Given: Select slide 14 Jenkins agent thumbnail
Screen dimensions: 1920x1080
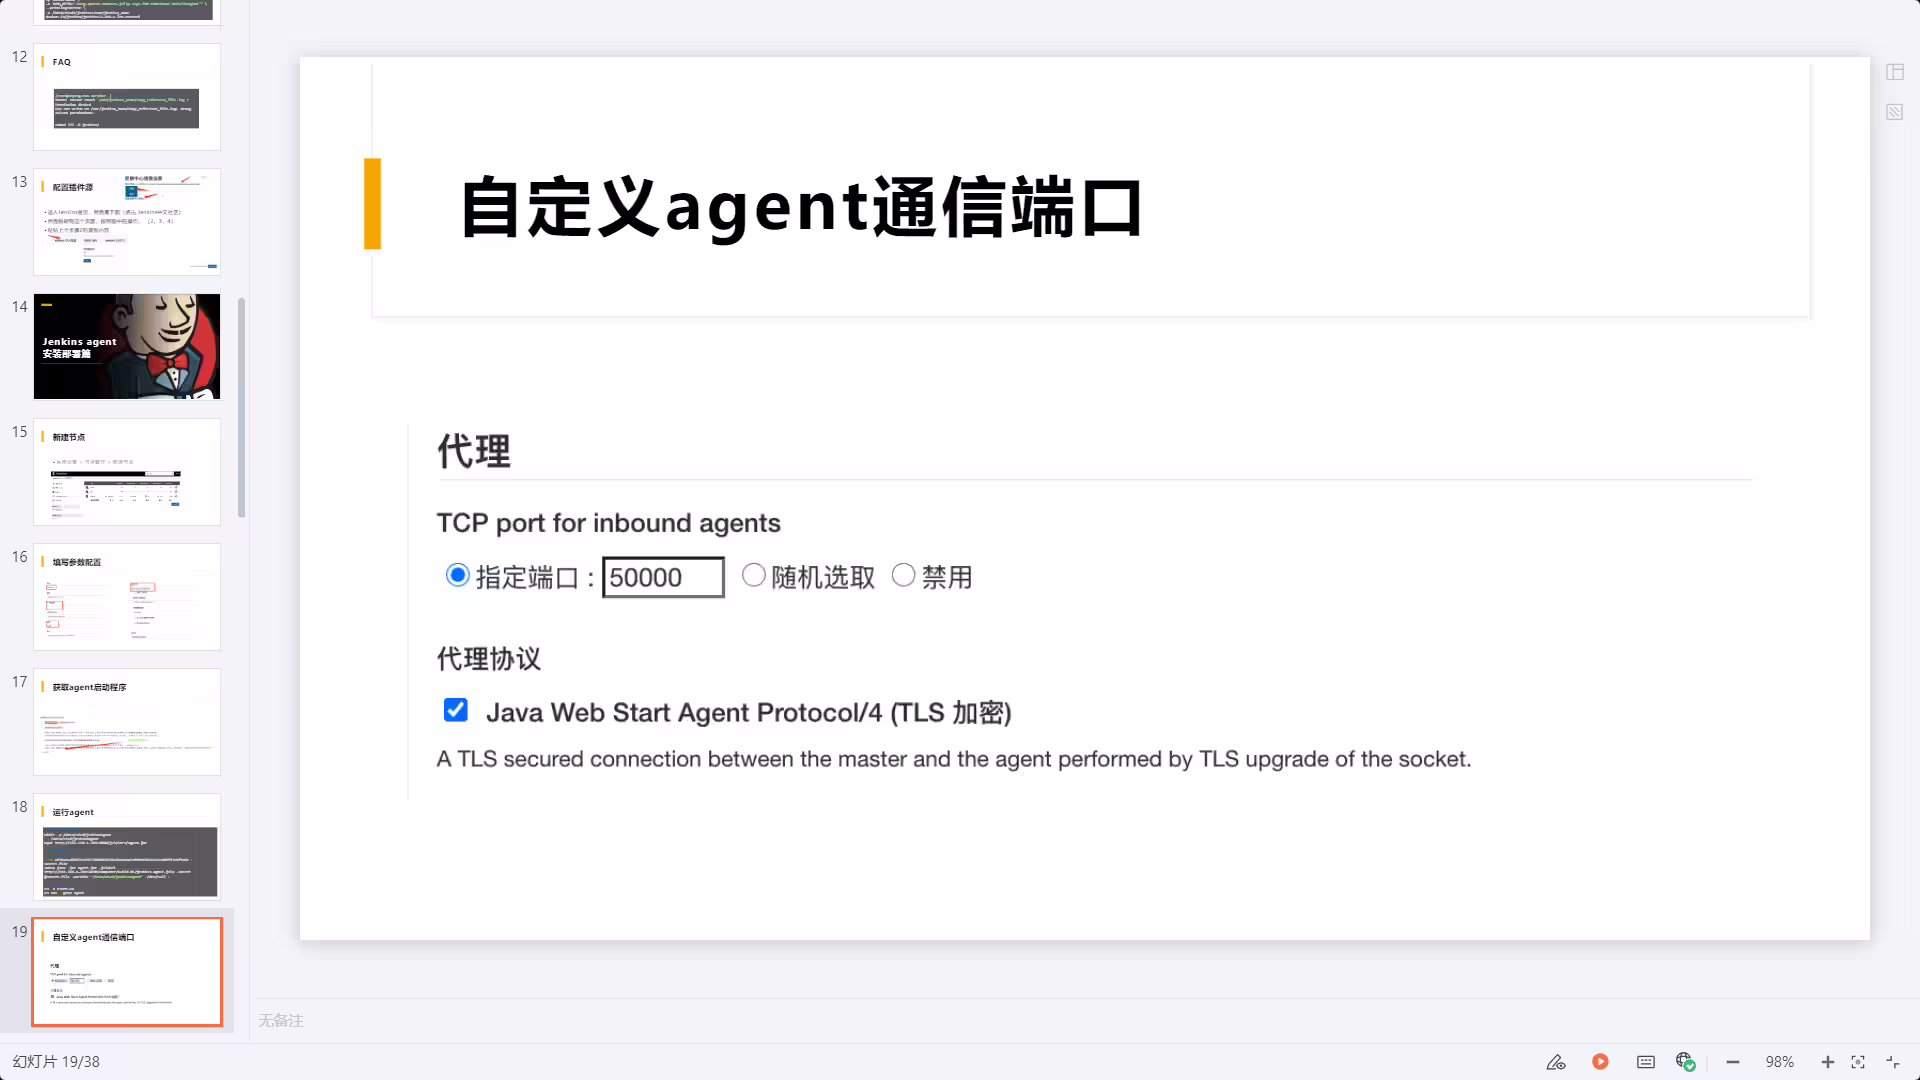Looking at the screenshot, I should point(127,346).
